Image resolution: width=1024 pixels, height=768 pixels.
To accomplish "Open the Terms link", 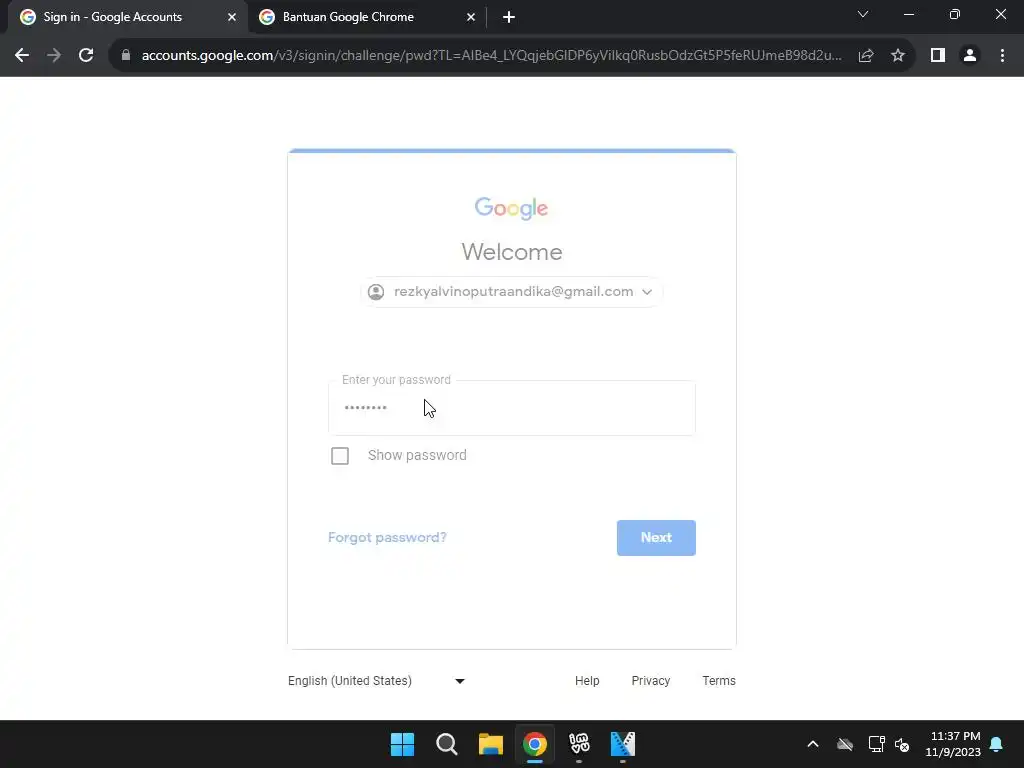I will (718, 680).
